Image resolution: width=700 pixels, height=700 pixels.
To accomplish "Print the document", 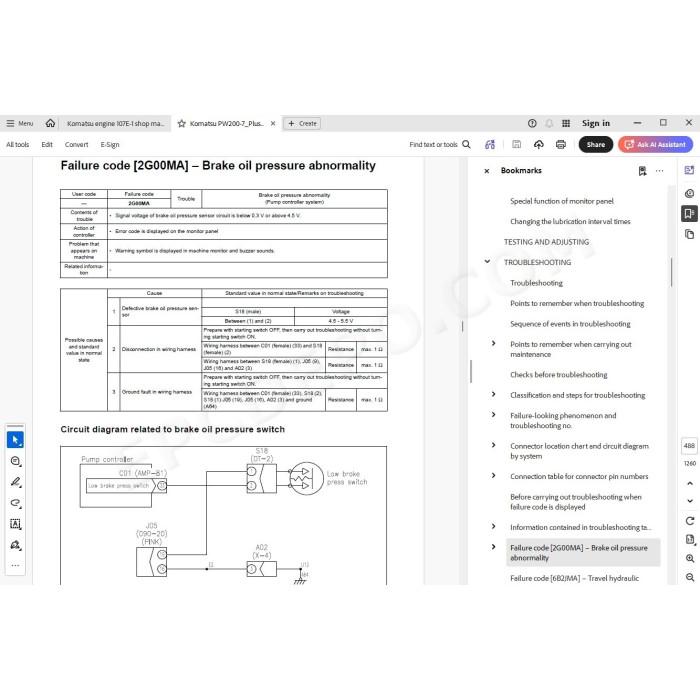I will tap(561, 144).
